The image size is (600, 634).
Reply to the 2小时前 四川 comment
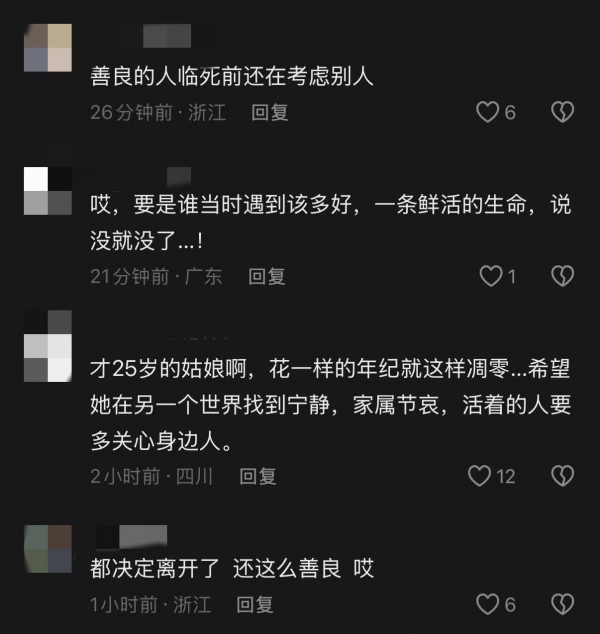pyautogui.click(x=258, y=476)
